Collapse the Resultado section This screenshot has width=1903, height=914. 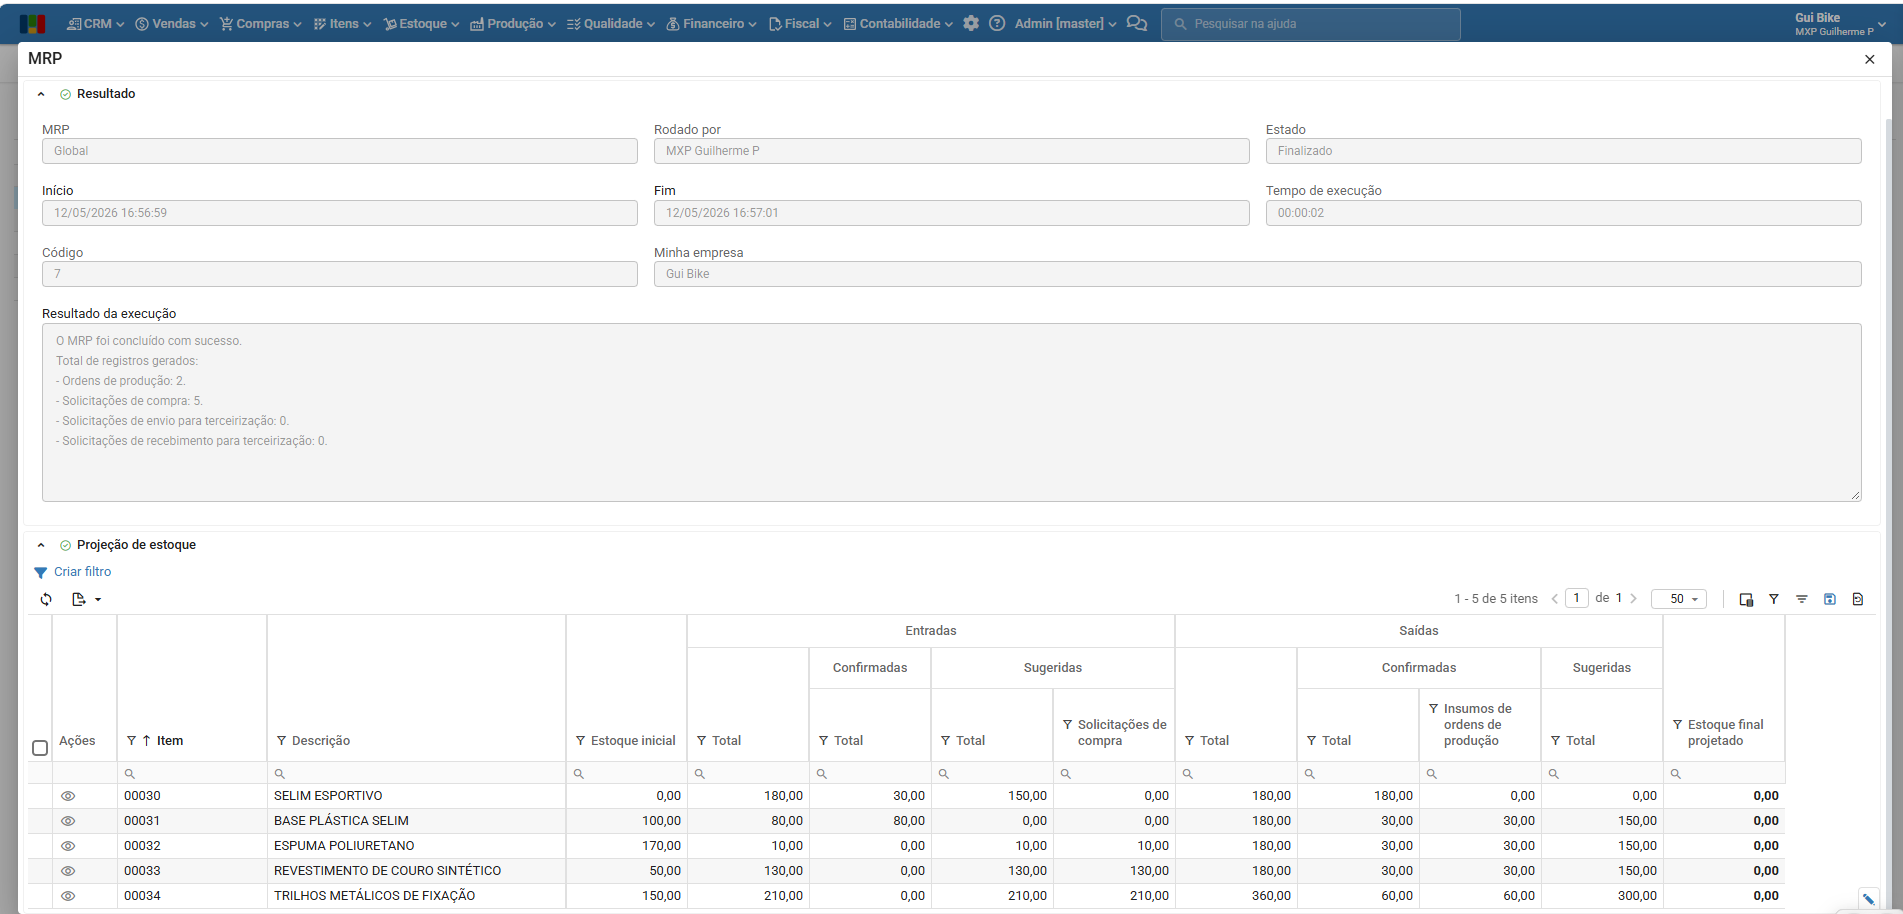click(x=41, y=94)
